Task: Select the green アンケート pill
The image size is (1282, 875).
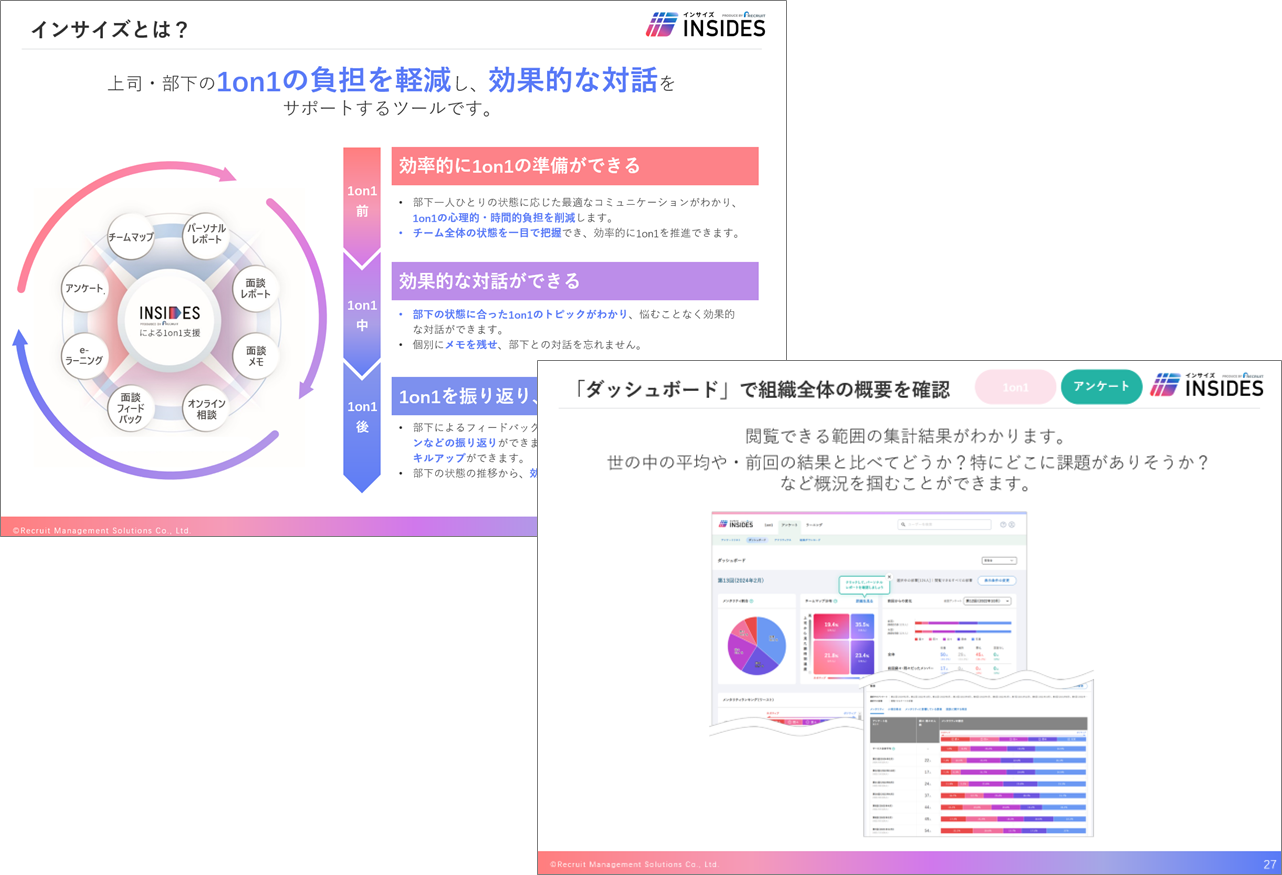Action: (x=1101, y=386)
